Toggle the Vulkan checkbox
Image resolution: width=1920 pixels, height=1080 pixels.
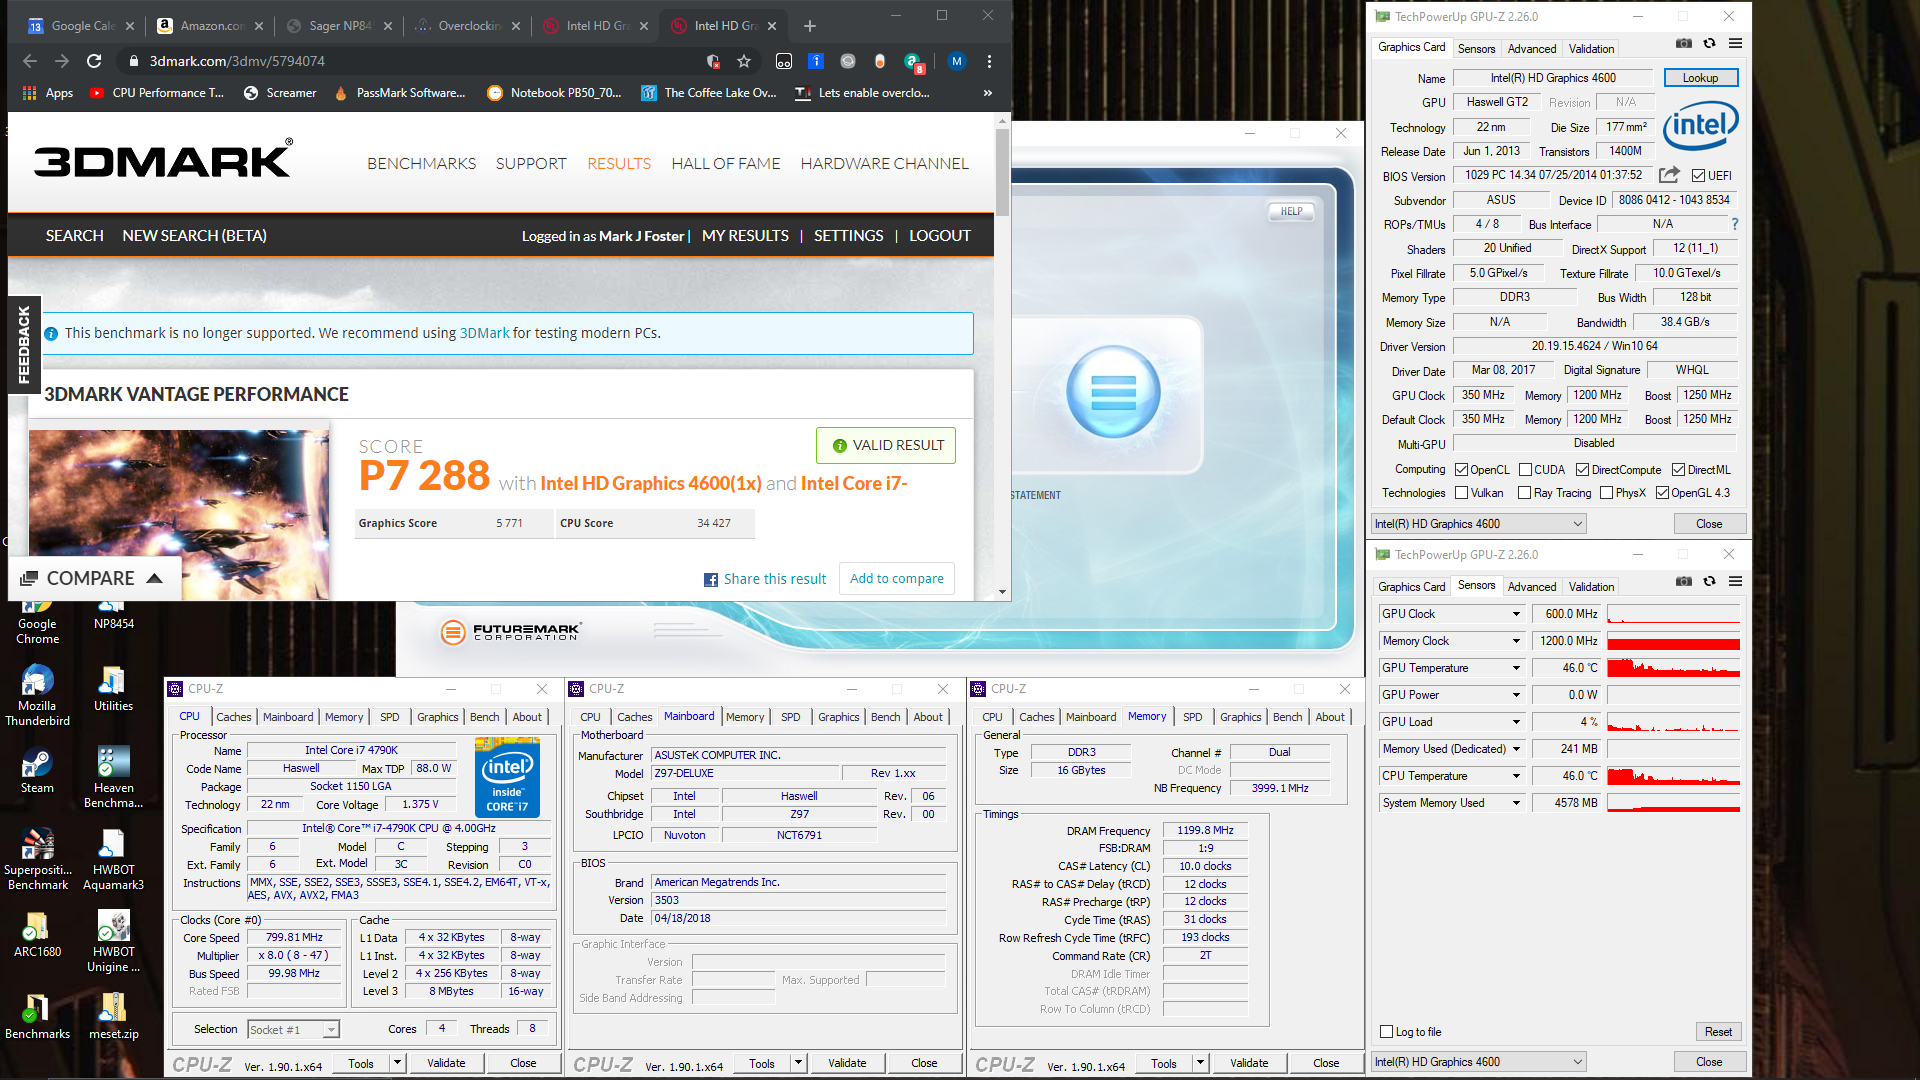coord(1461,493)
